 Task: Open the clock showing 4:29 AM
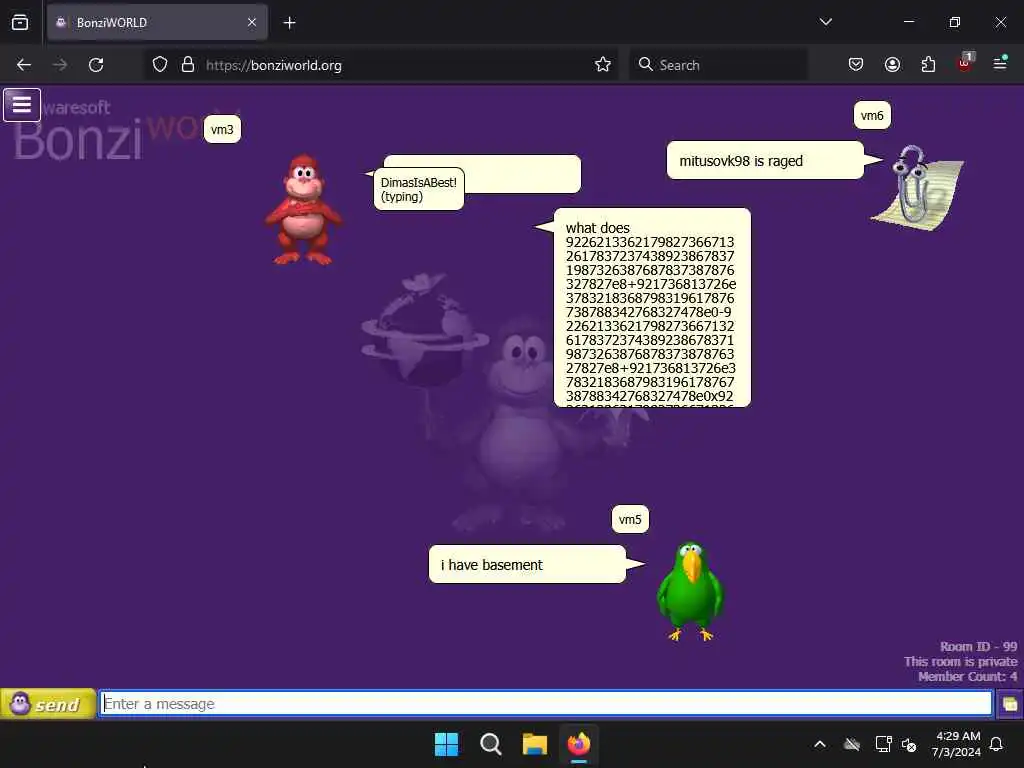click(x=957, y=744)
